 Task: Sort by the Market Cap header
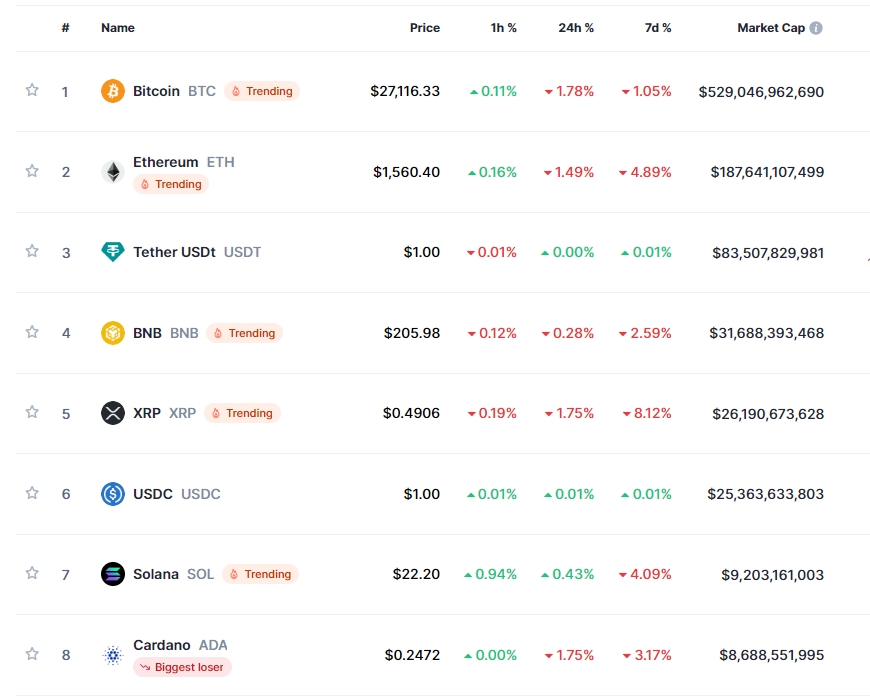coord(770,28)
